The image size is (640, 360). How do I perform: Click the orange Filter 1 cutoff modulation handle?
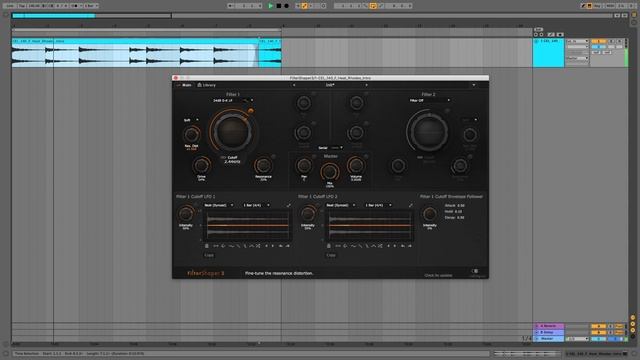(251, 111)
